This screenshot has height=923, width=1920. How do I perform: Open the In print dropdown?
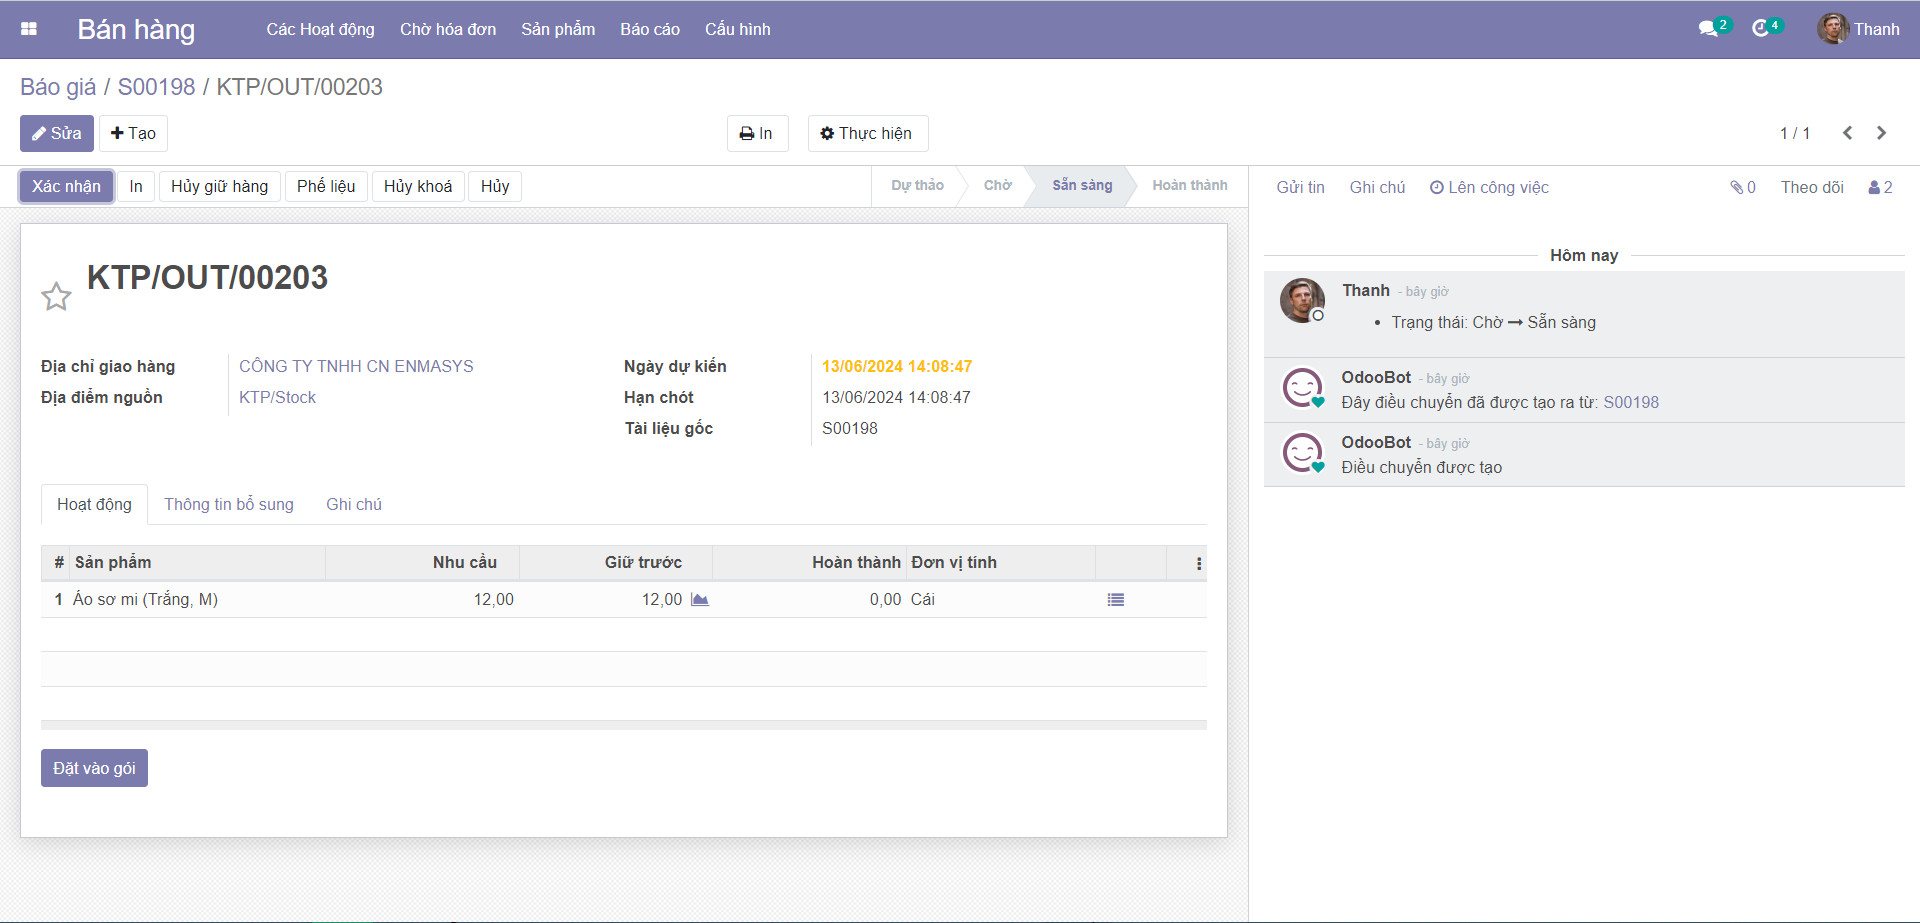point(756,133)
